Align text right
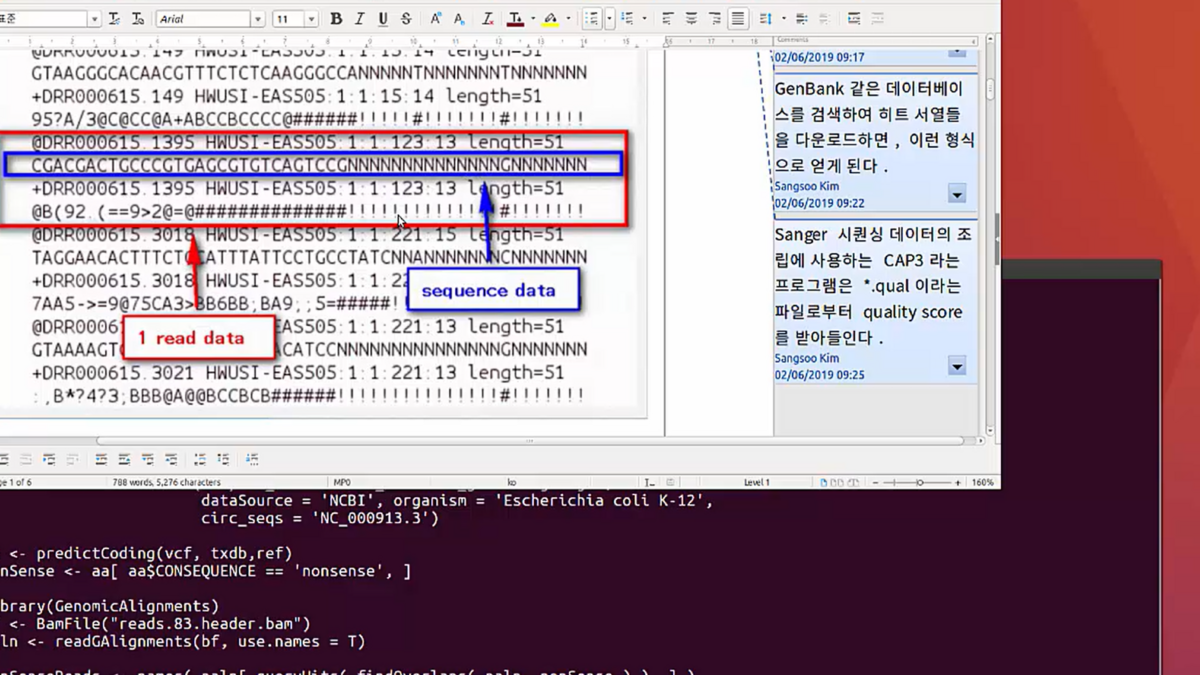 click(x=714, y=19)
